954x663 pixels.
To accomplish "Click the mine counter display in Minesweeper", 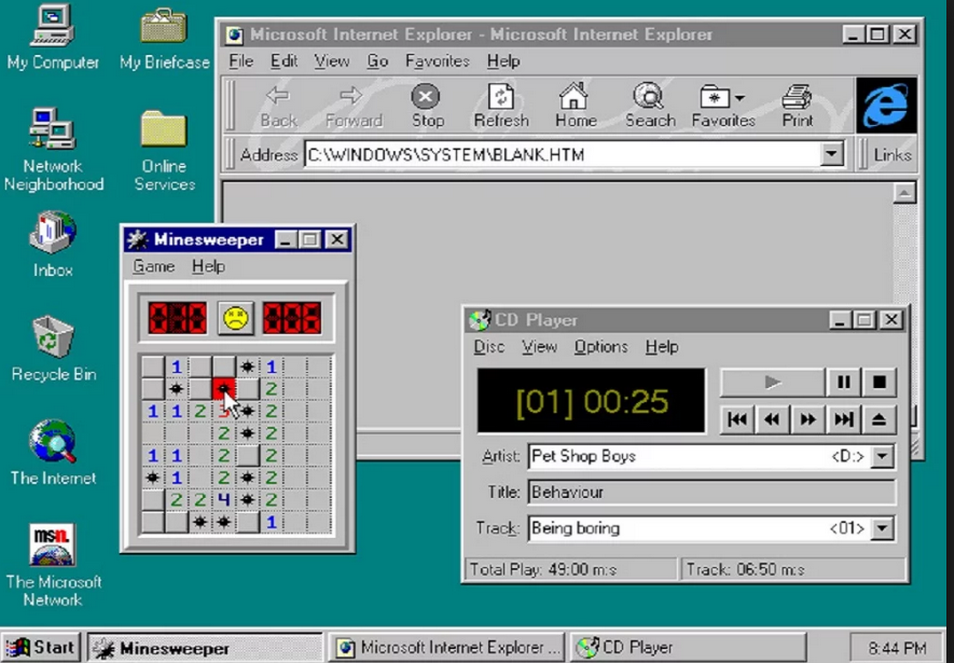I will coord(178,318).
